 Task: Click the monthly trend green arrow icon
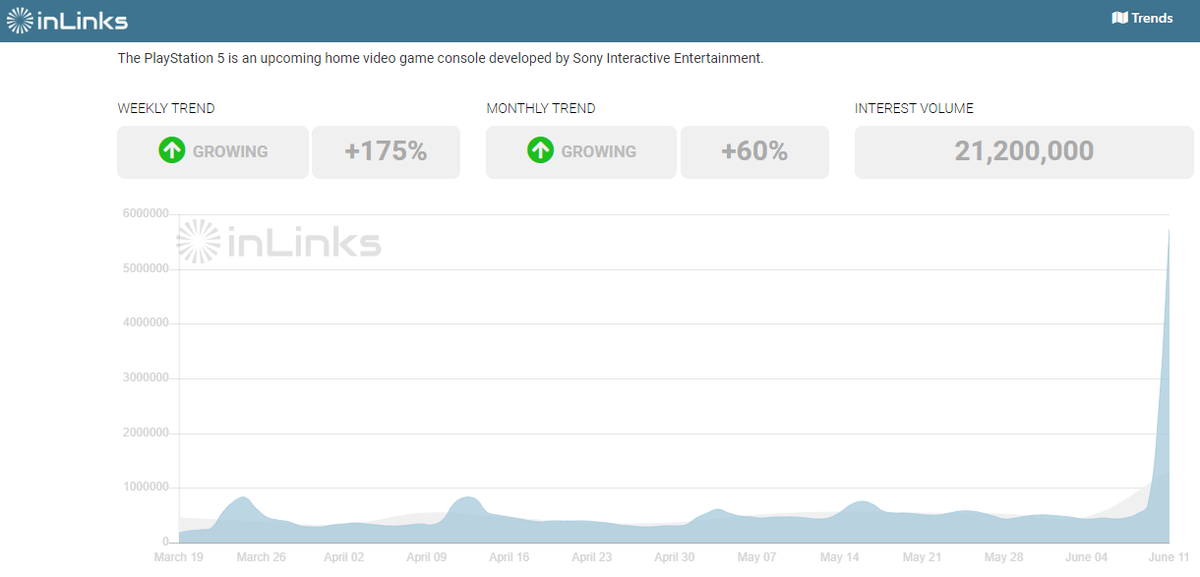(x=540, y=151)
